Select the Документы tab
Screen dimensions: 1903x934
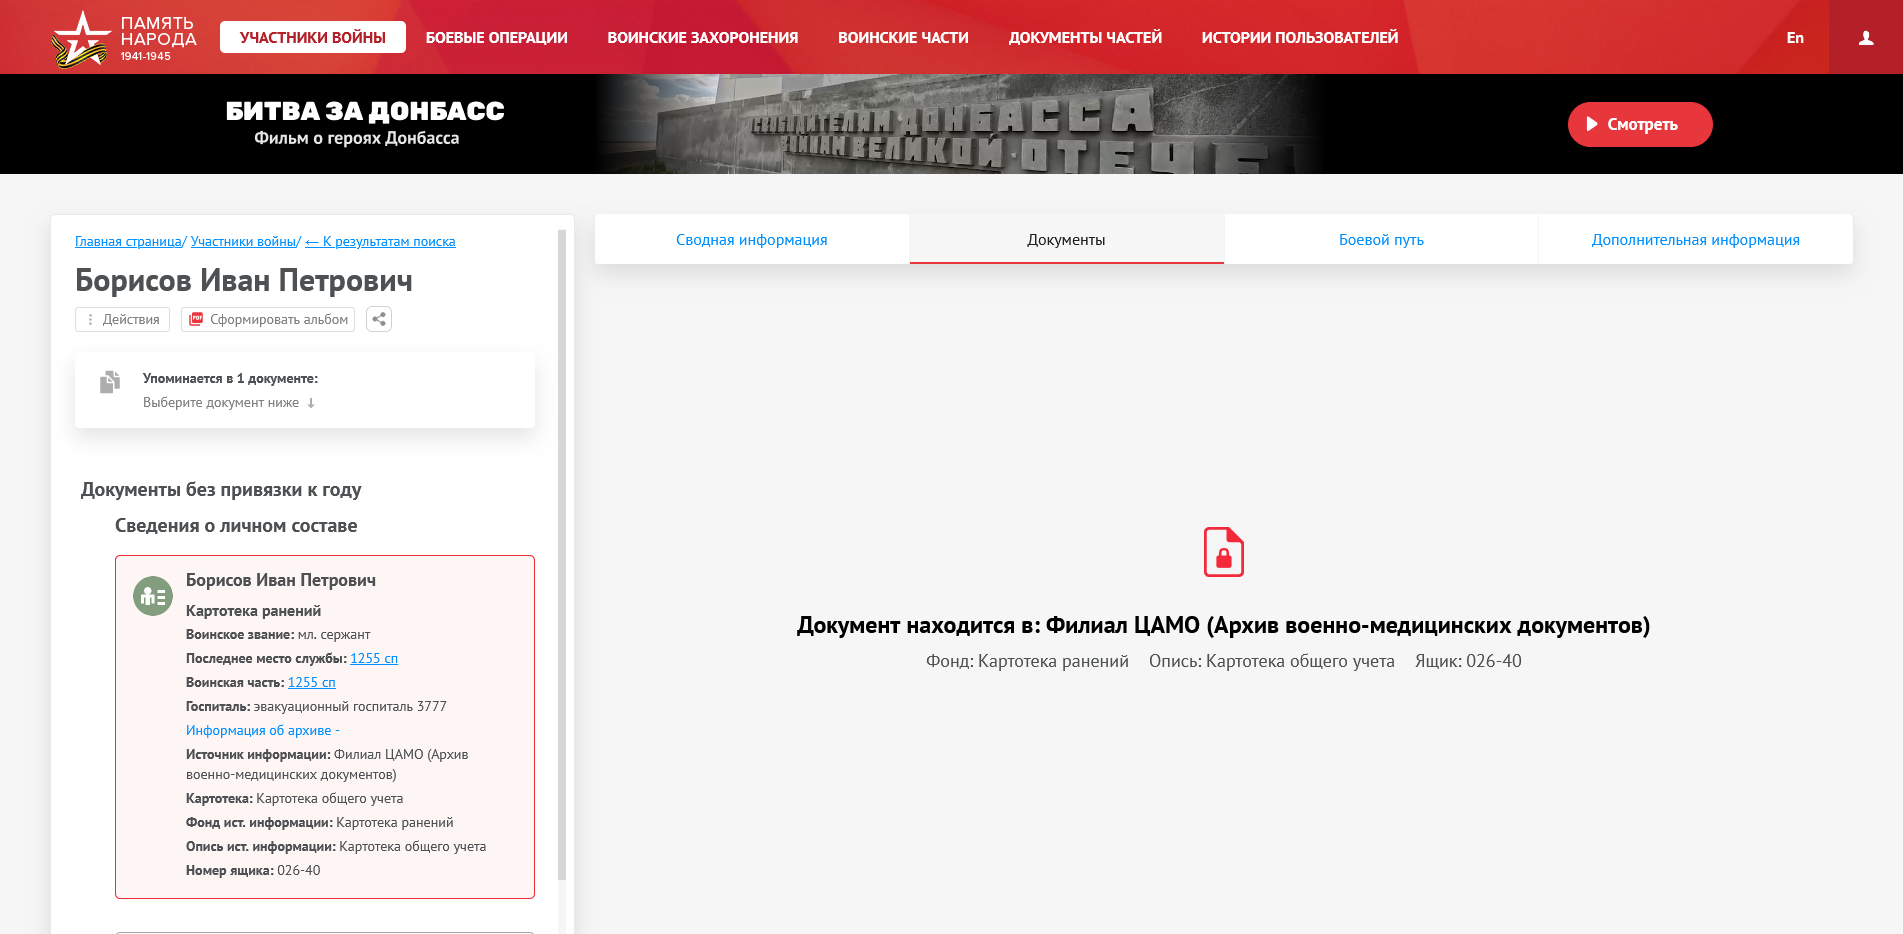[x=1066, y=240]
